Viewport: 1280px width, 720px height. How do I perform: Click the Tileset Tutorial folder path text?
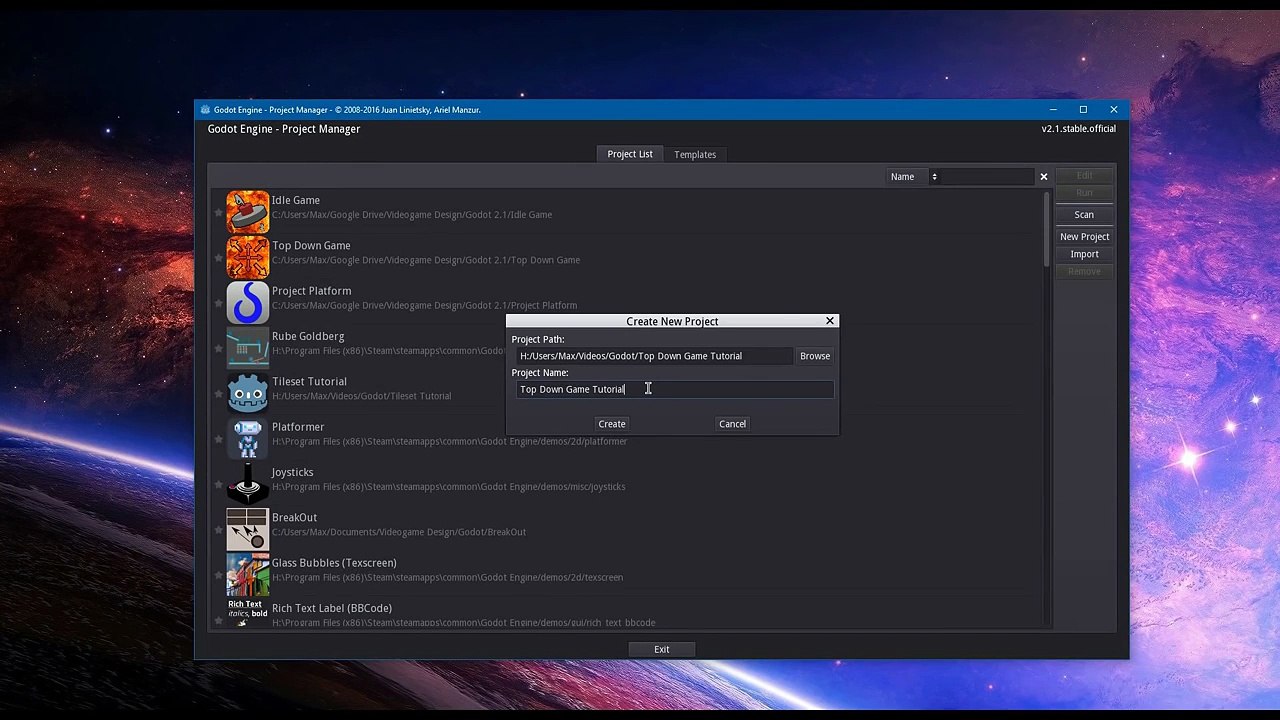point(362,396)
